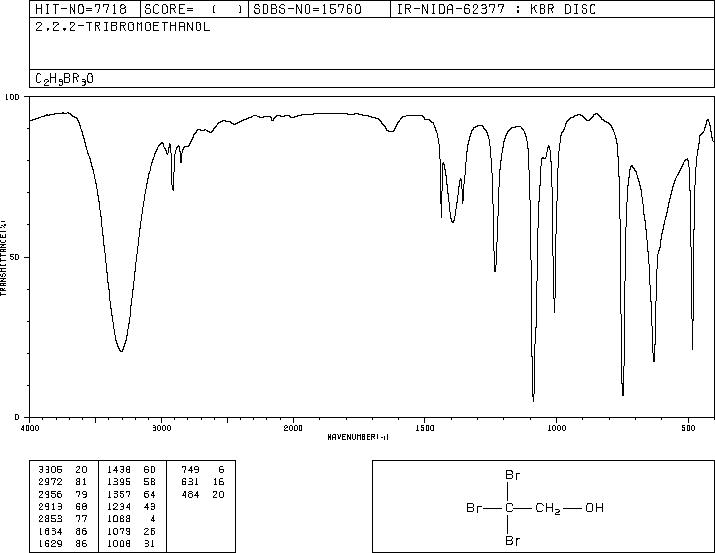
Task: Select the 2,2,2-TRIBROMOETHANOL compound name
Action: coord(122,27)
